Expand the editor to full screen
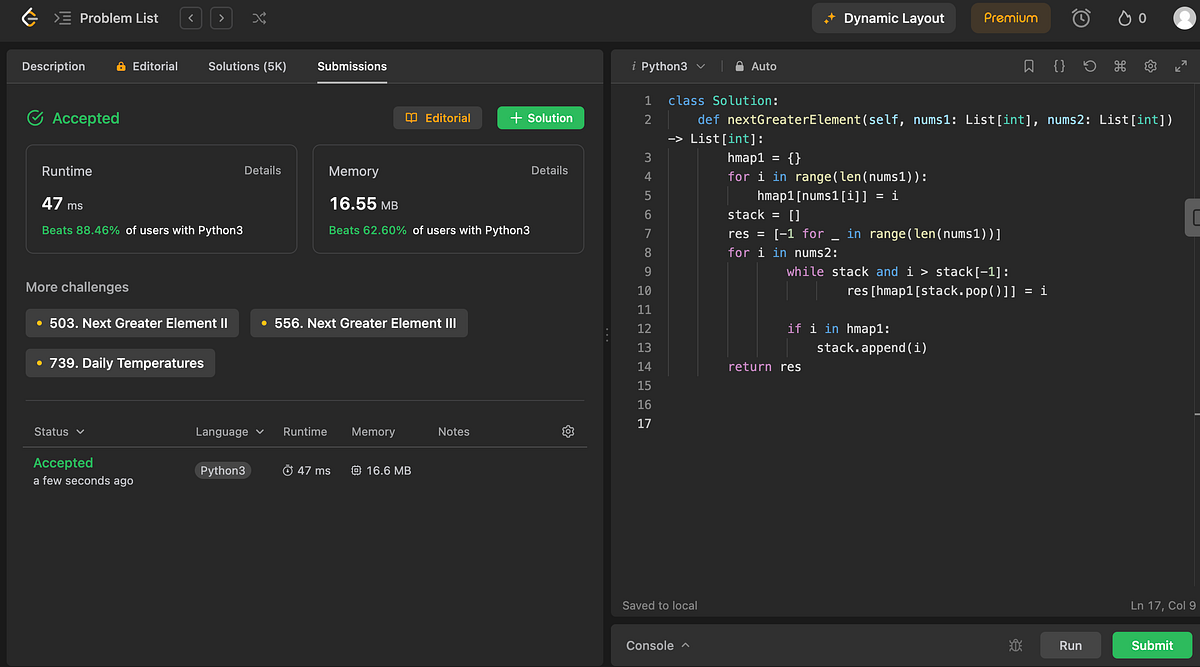The width and height of the screenshot is (1200, 667). tap(1181, 66)
